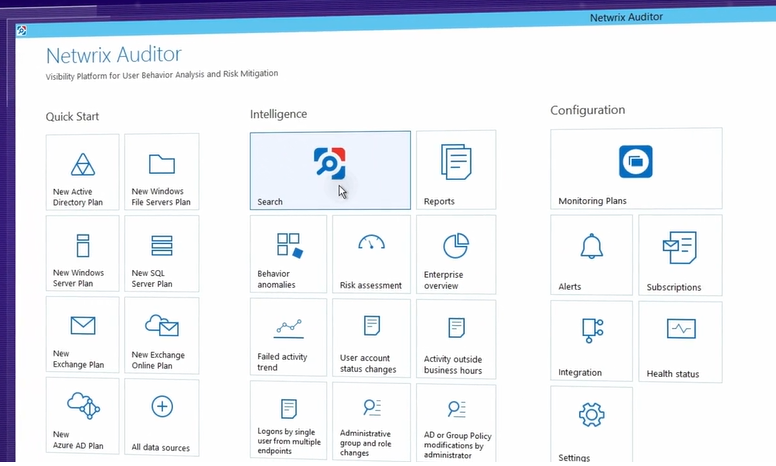776x466 pixels.
Task: Launch the Search tile under Intelligence
Action: point(330,170)
